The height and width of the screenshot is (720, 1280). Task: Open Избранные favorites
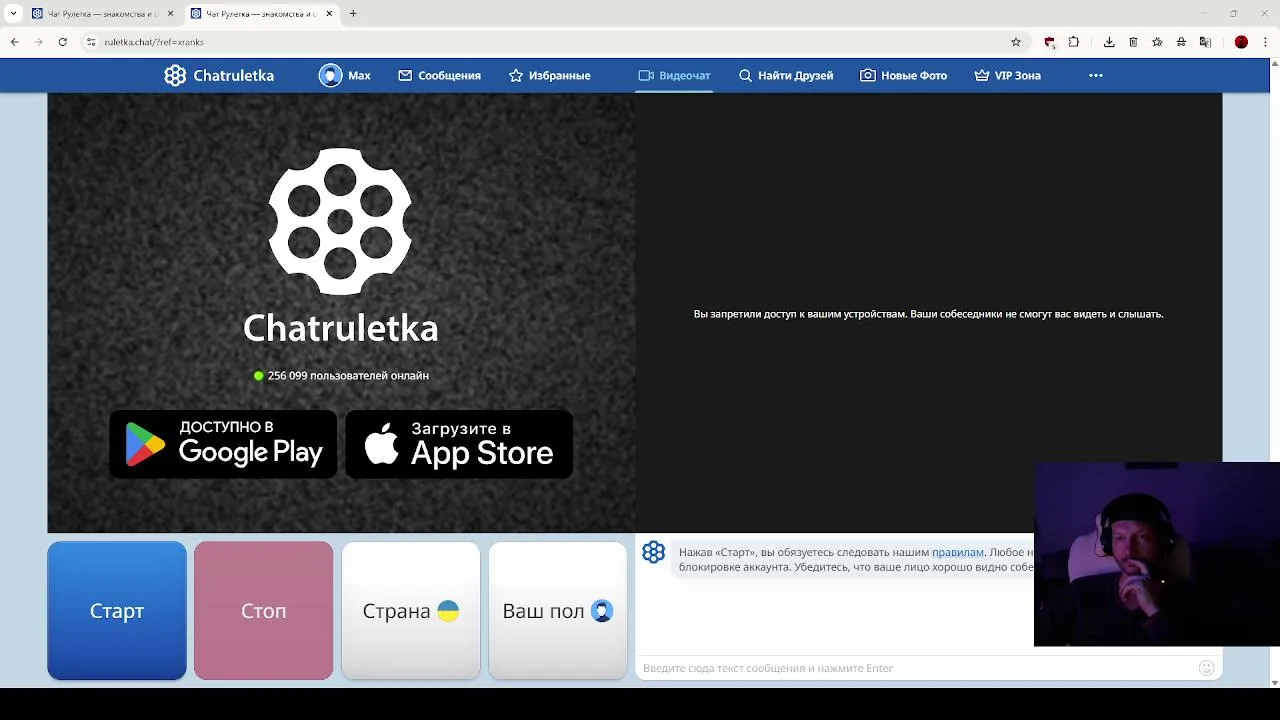pos(549,76)
